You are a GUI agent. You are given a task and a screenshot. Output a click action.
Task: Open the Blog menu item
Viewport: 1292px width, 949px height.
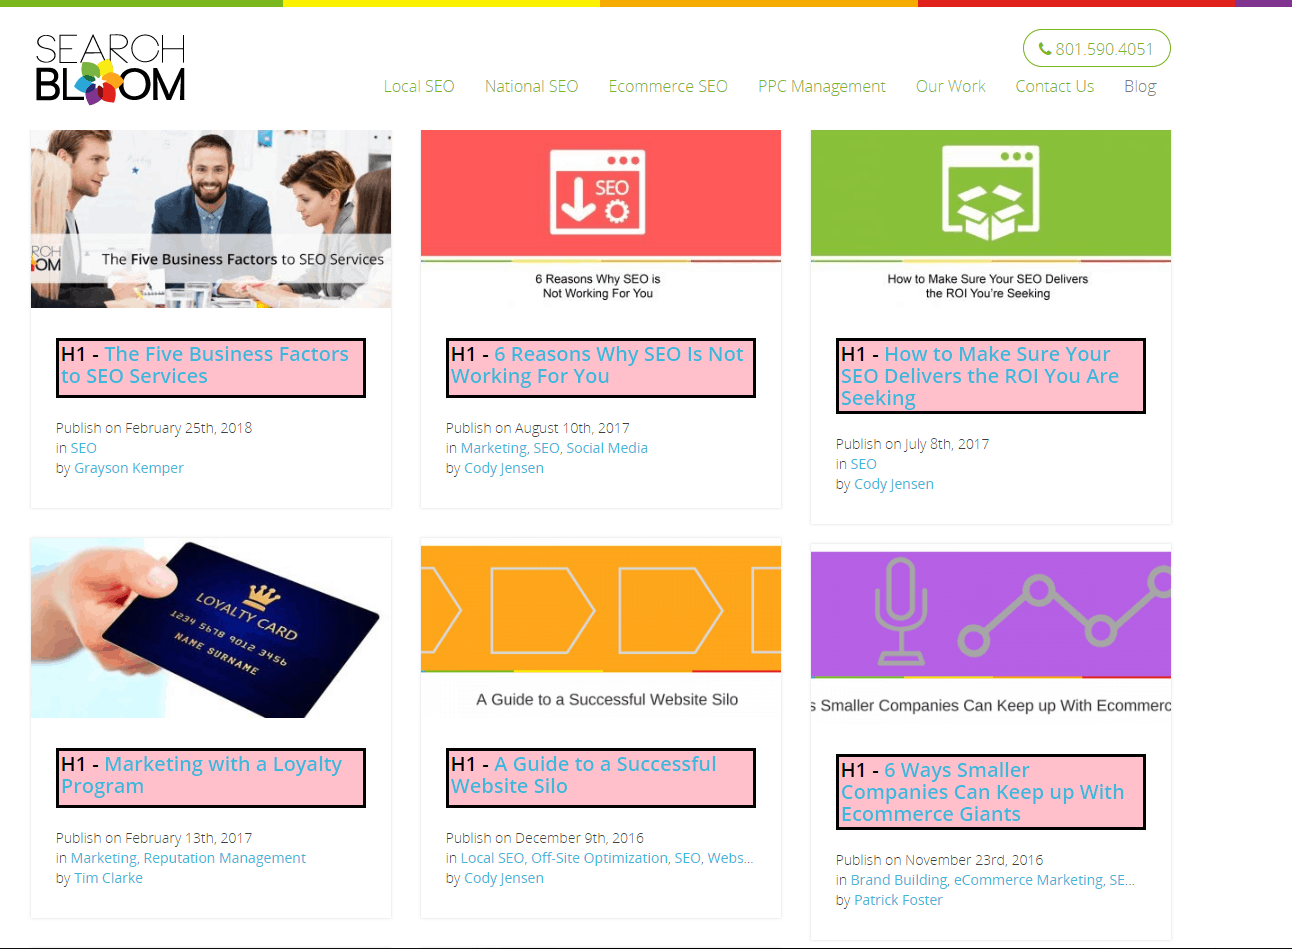[1140, 86]
